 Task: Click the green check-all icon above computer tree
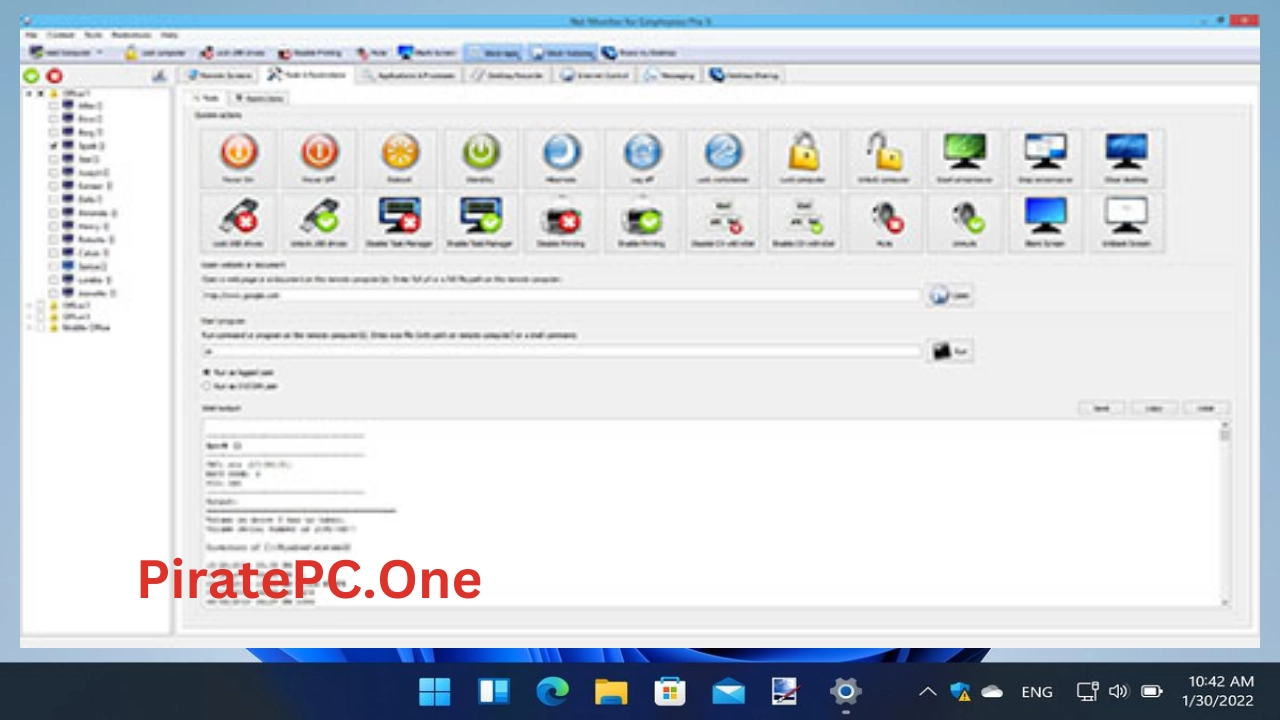point(32,76)
